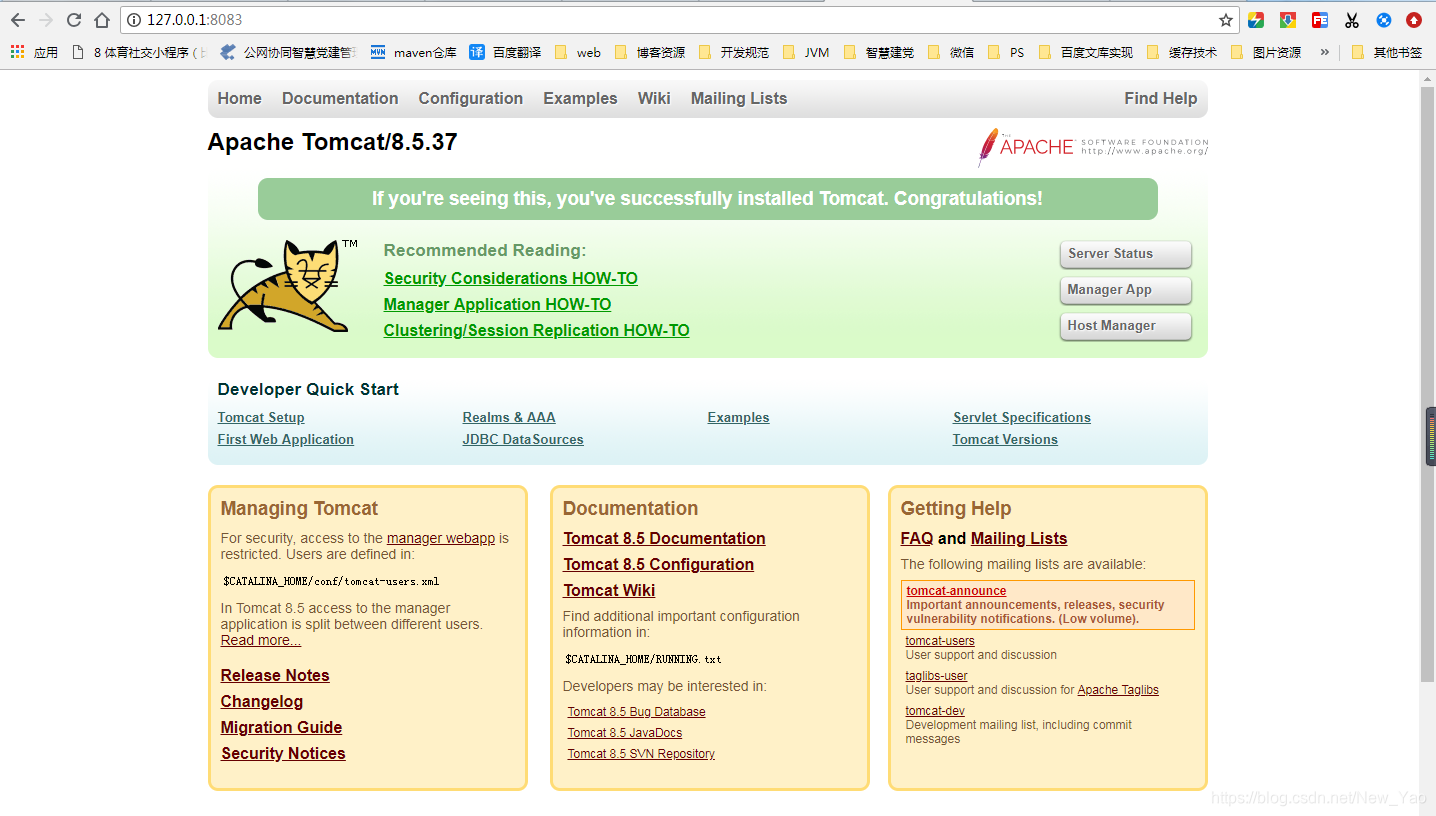This screenshot has width=1436, height=816.
Task: Open the web bookmarks folder
Action: (577, 52)
